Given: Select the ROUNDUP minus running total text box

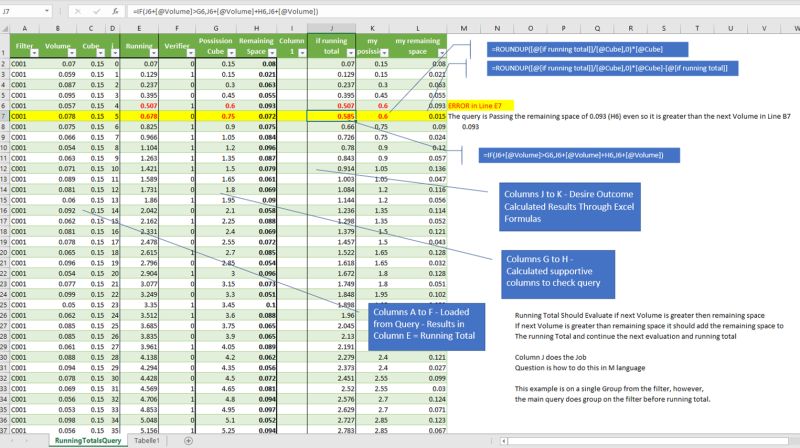Looking at the screenshot, I should [x=612, y=68].
